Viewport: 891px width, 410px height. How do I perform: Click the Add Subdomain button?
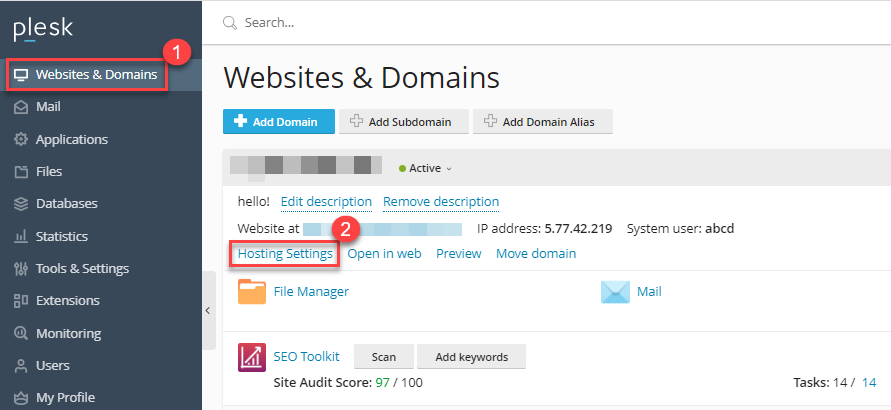[x=402, y=122]
